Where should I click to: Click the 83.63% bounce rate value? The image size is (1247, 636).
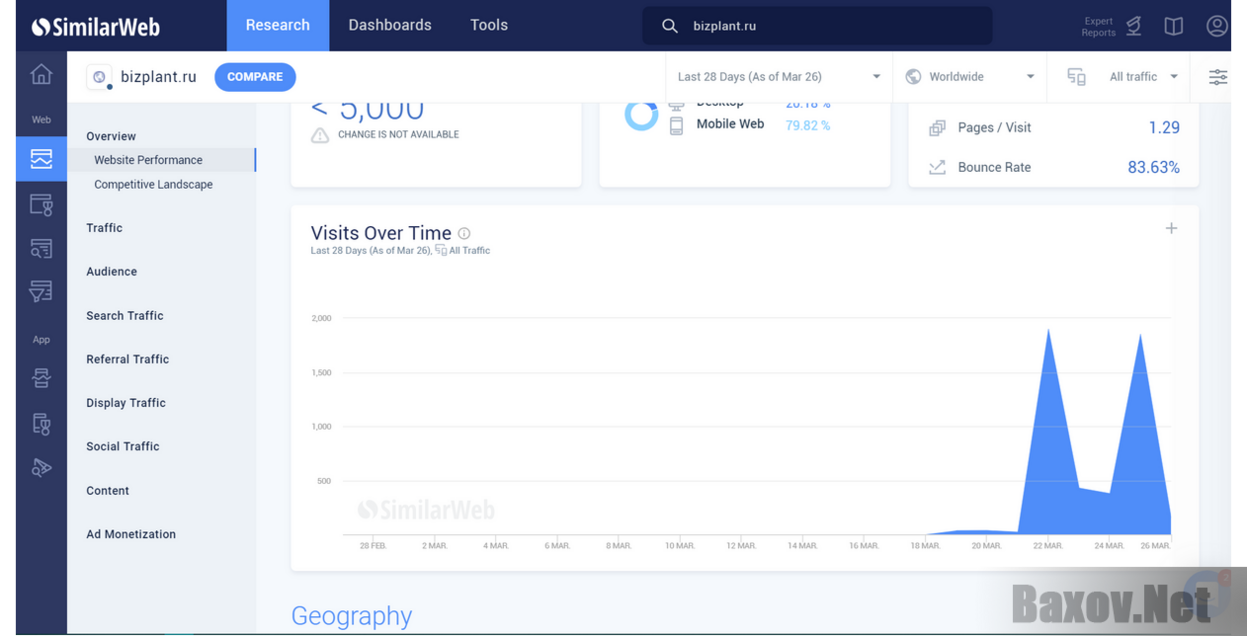pos(1153,167)
